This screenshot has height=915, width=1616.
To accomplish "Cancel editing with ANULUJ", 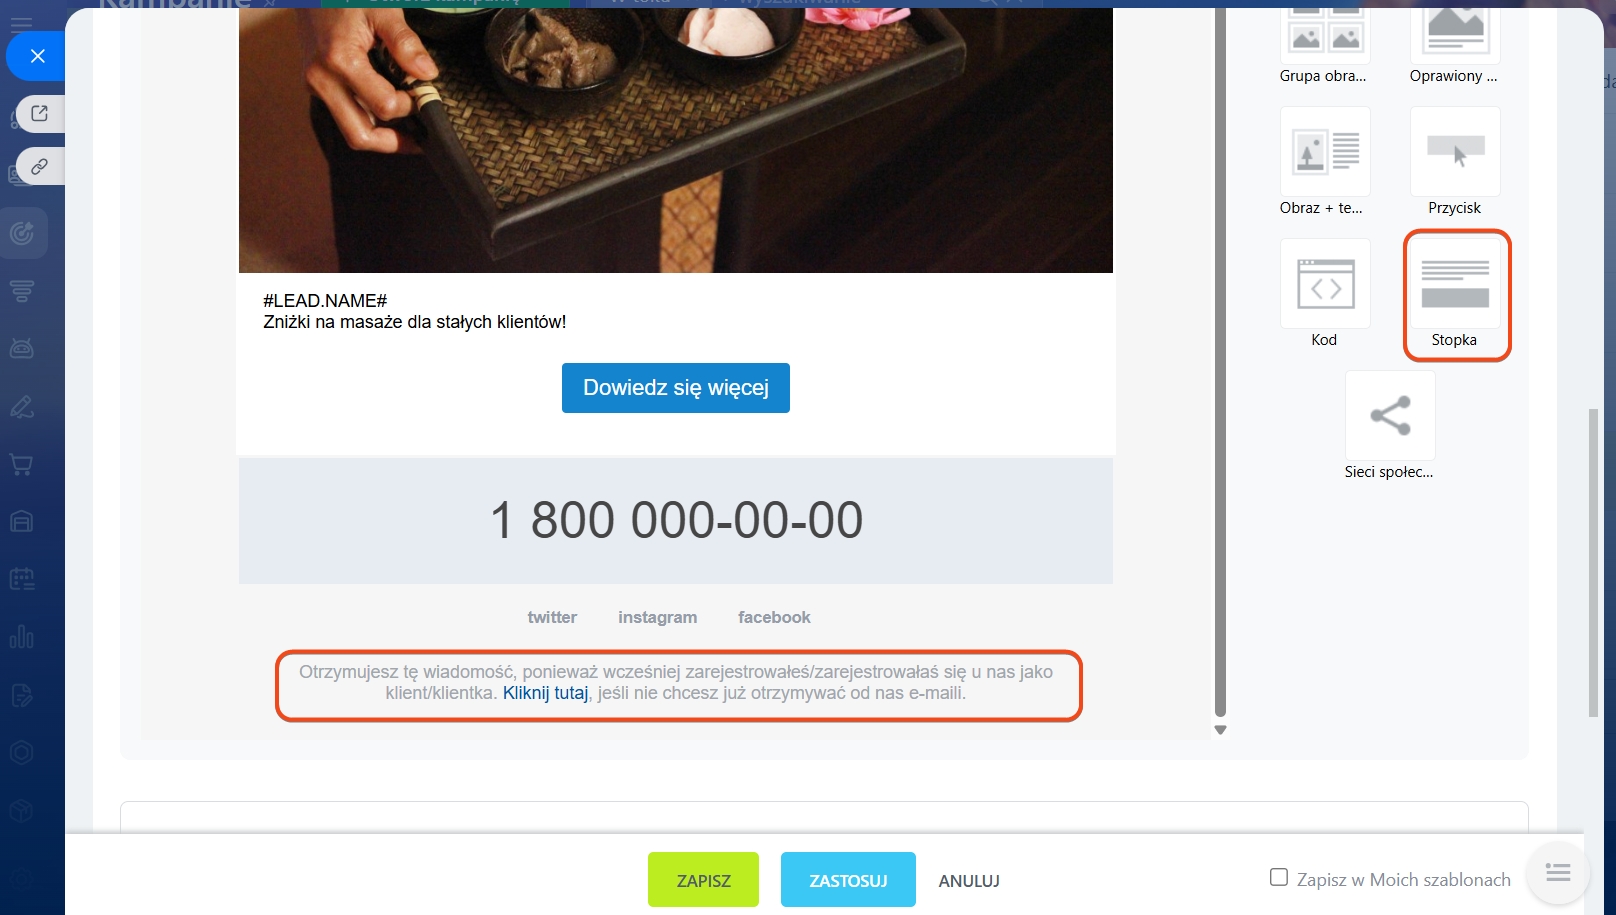I will [x=969, y=881].
